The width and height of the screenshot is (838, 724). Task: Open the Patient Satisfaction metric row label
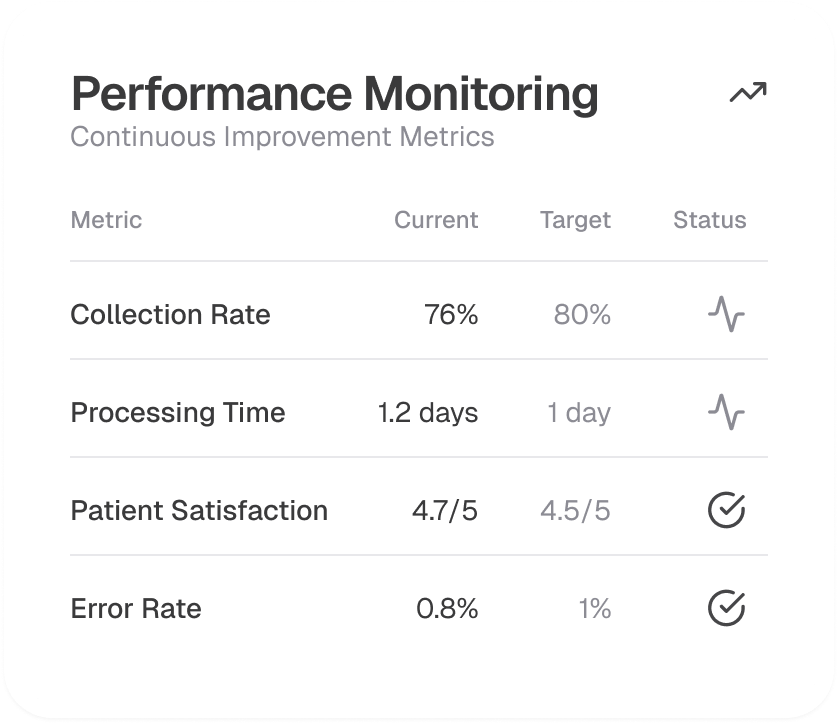coord(199,510)
